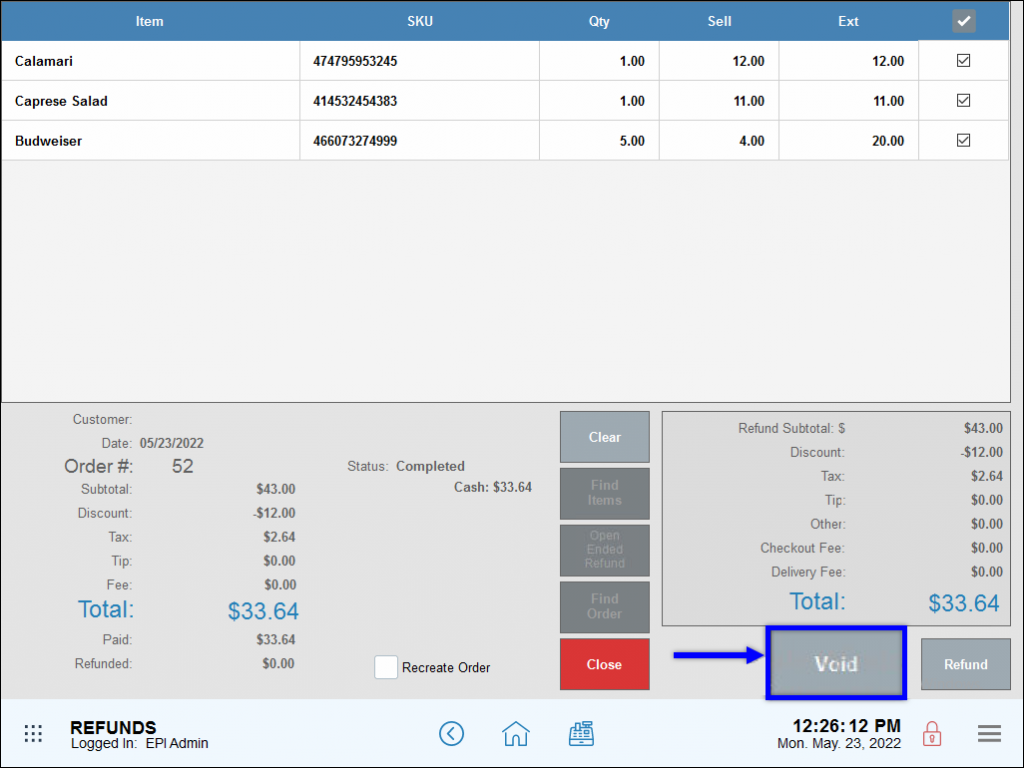The image size is (1024, 768).
Task: Click the back arrow navigation icon
Action: pos(451,733)
